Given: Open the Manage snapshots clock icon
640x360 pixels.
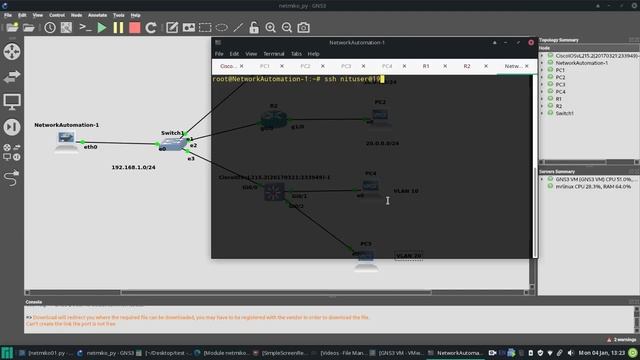Looking at the screenshot, I should 50,27.
